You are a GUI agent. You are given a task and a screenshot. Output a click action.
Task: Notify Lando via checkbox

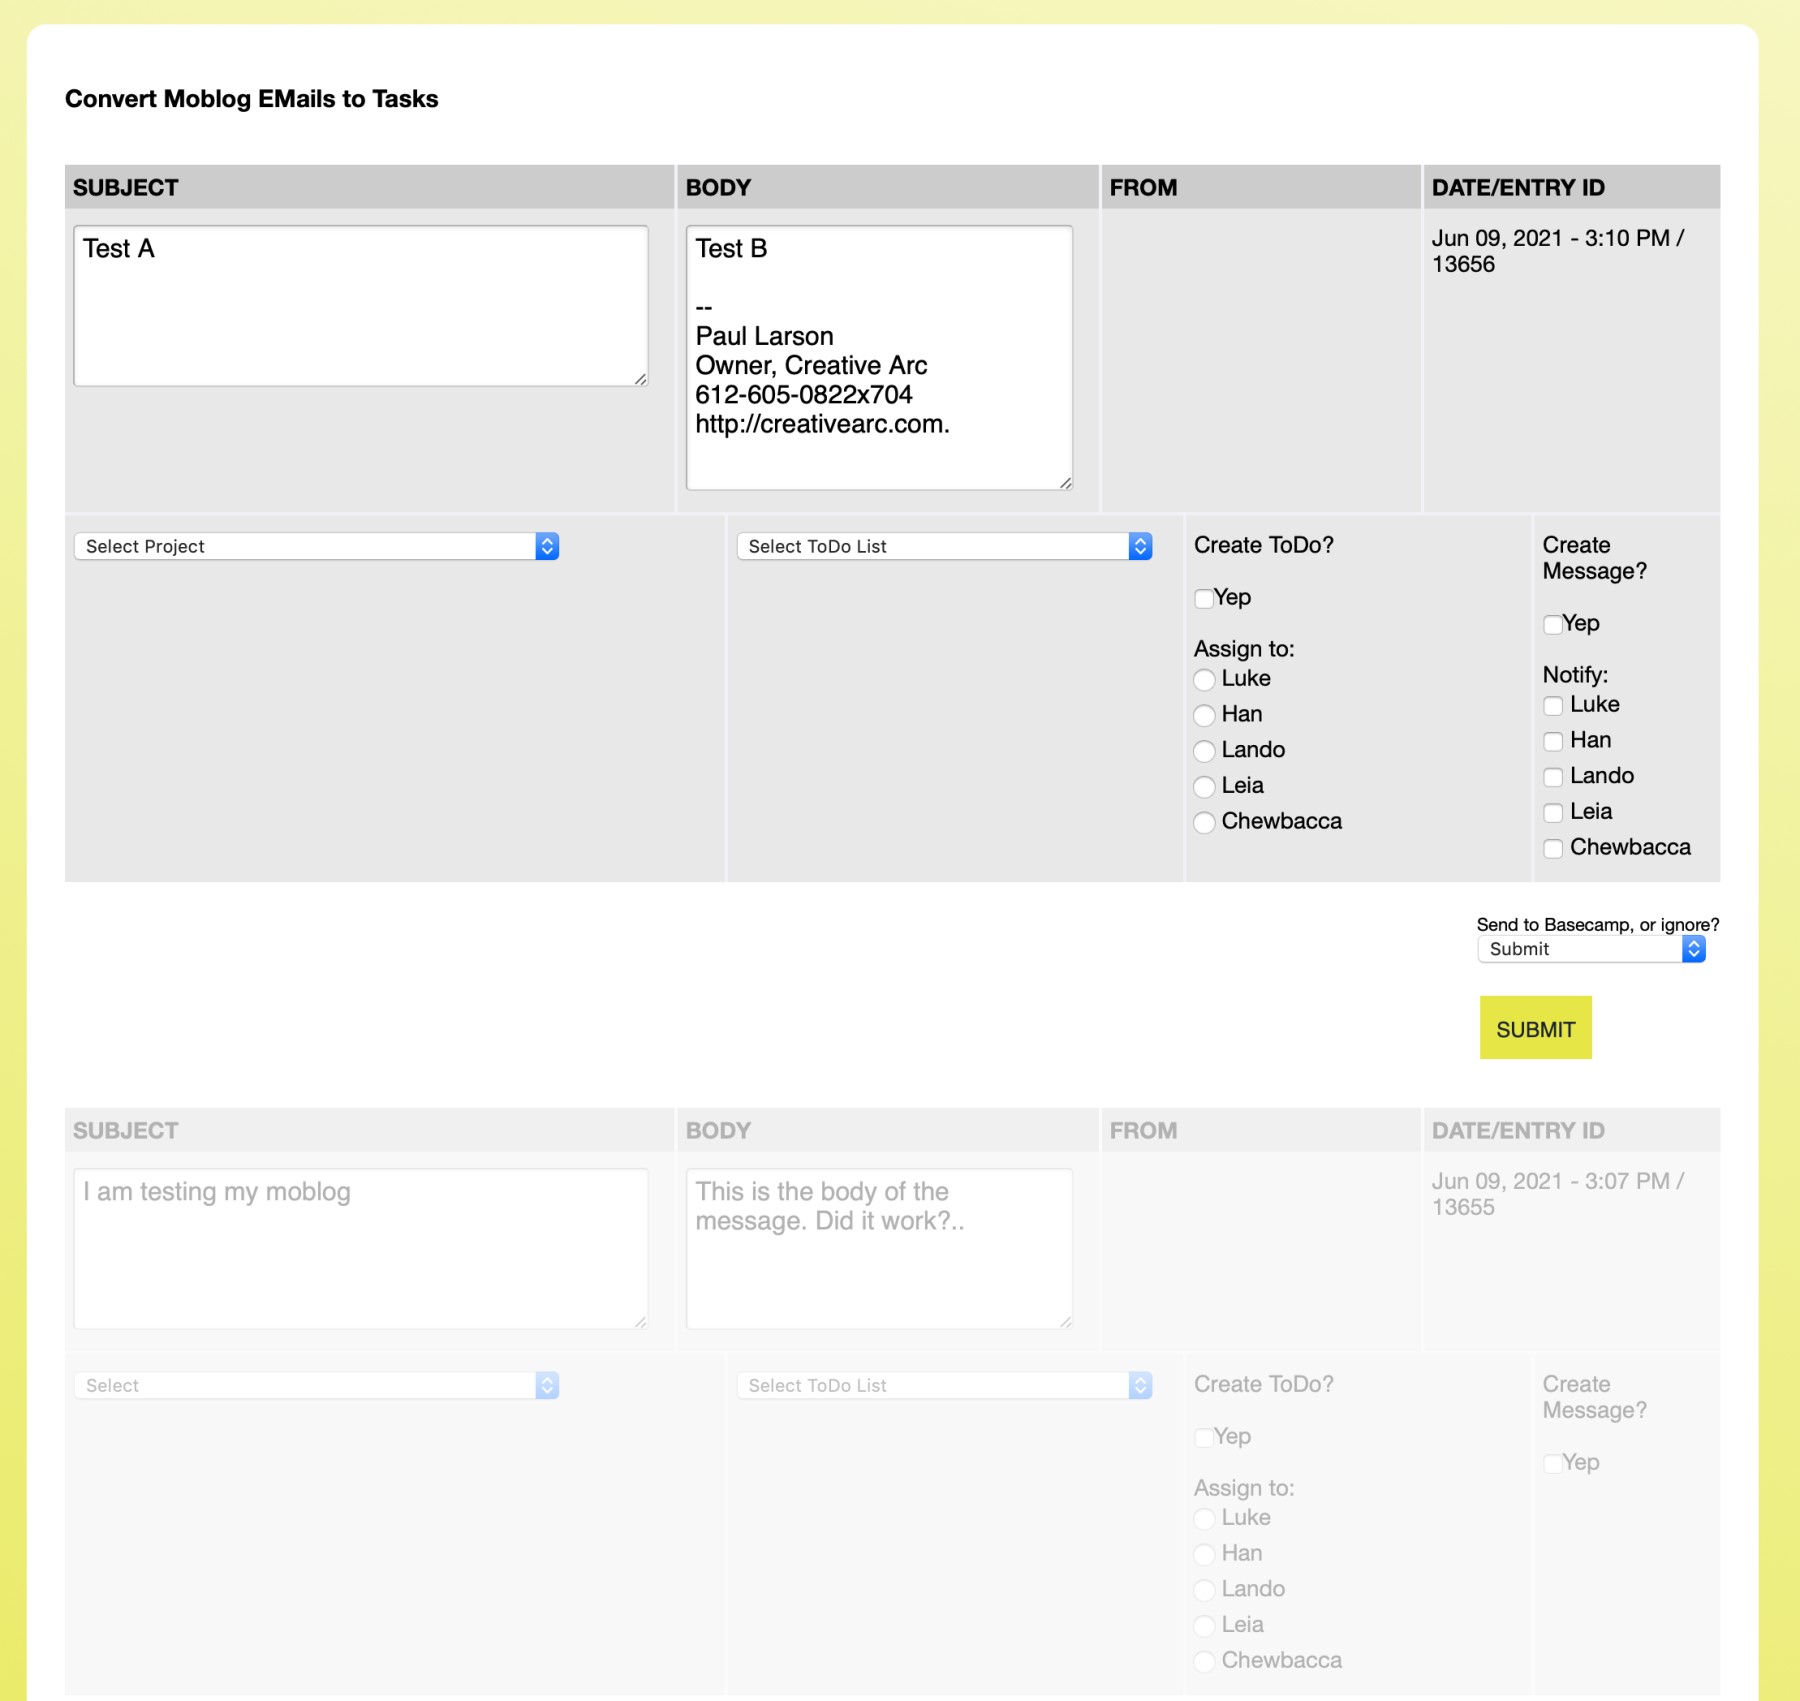point(1553,777)
